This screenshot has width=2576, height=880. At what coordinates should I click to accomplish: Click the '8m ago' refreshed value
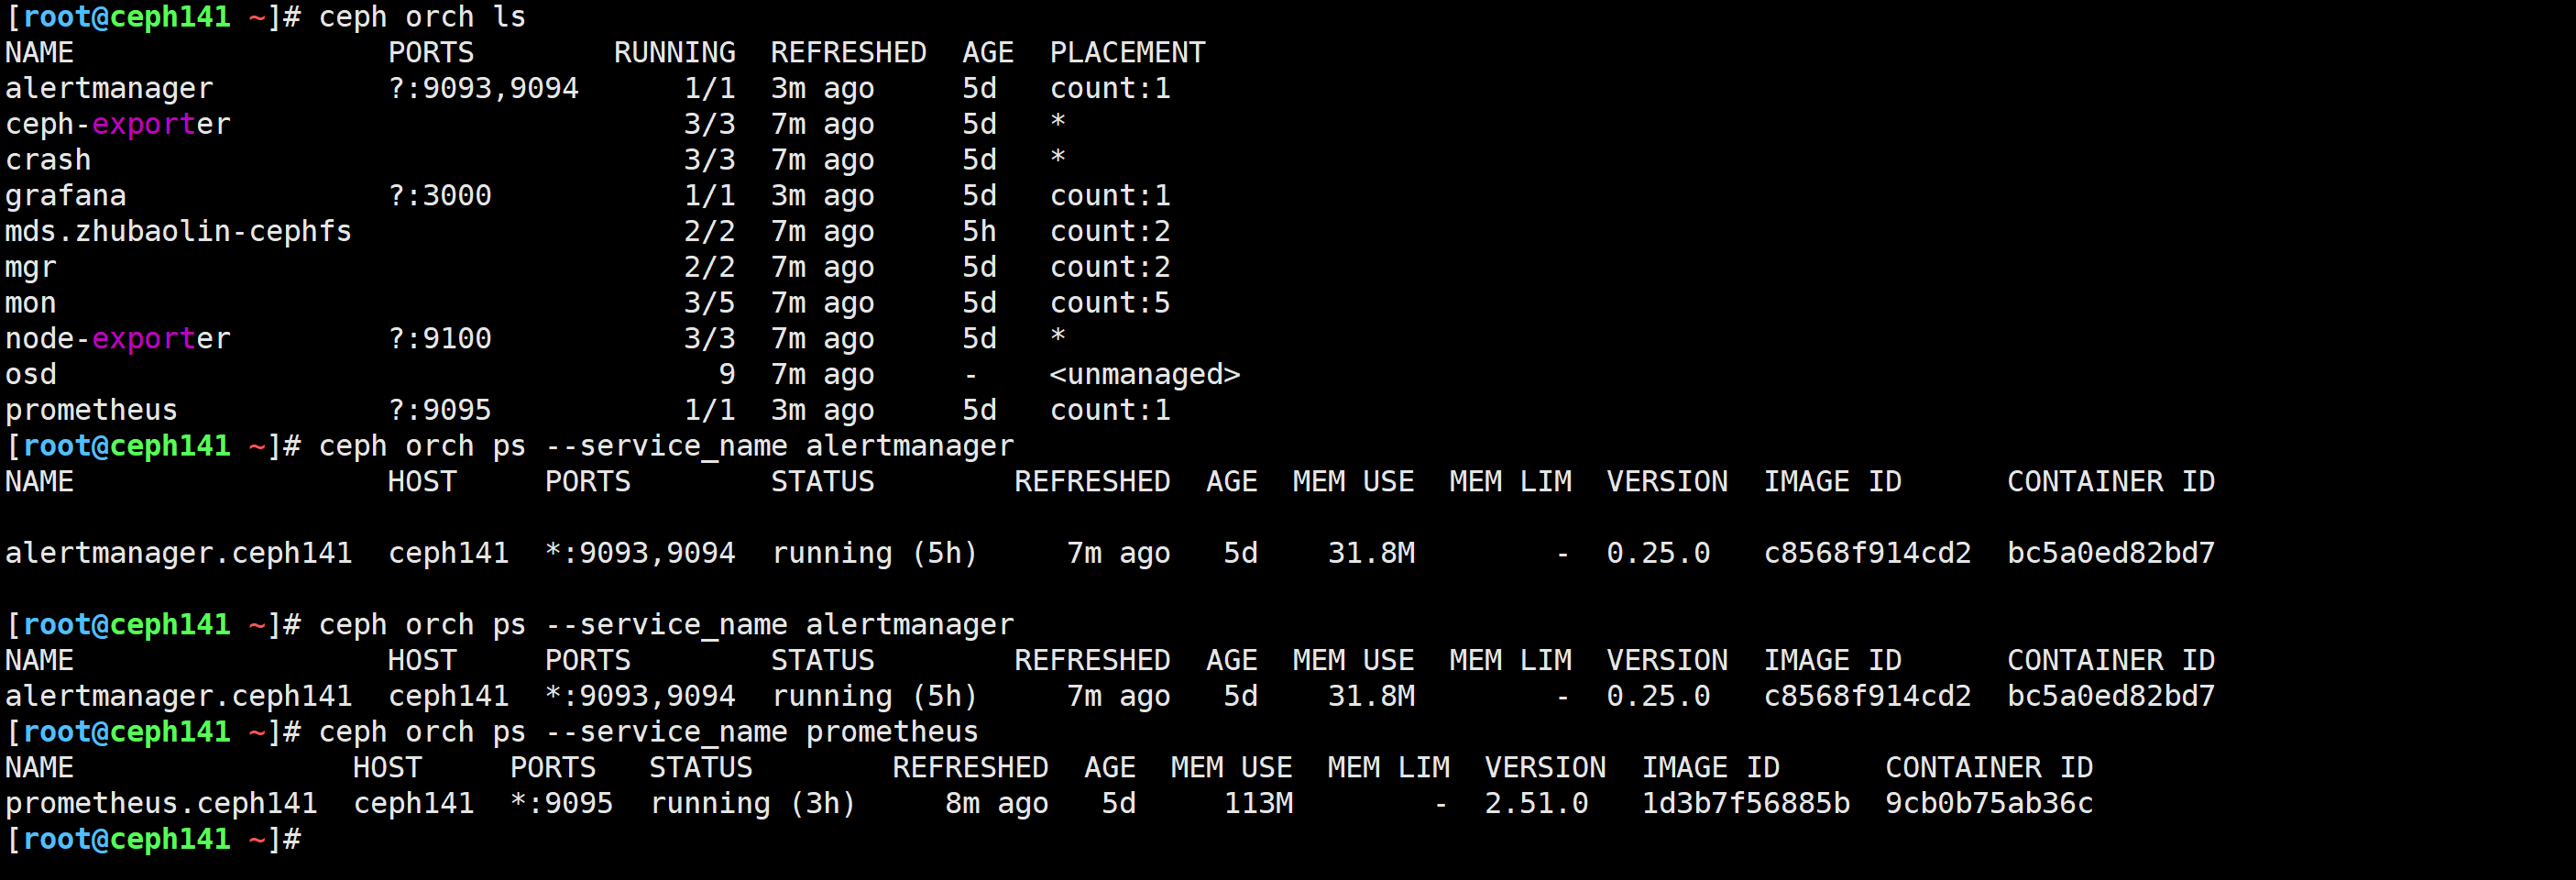(x=997, y=804)
